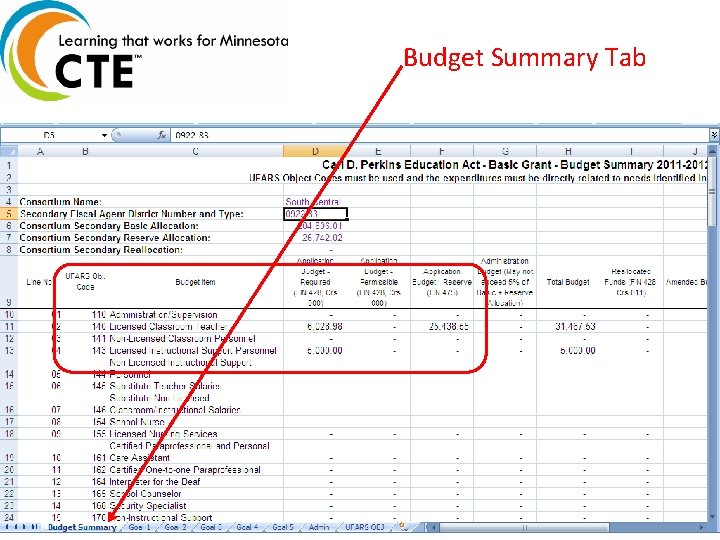
Task: Switch to the Goal 5 sheet tab
Action: tap(283, 527)
